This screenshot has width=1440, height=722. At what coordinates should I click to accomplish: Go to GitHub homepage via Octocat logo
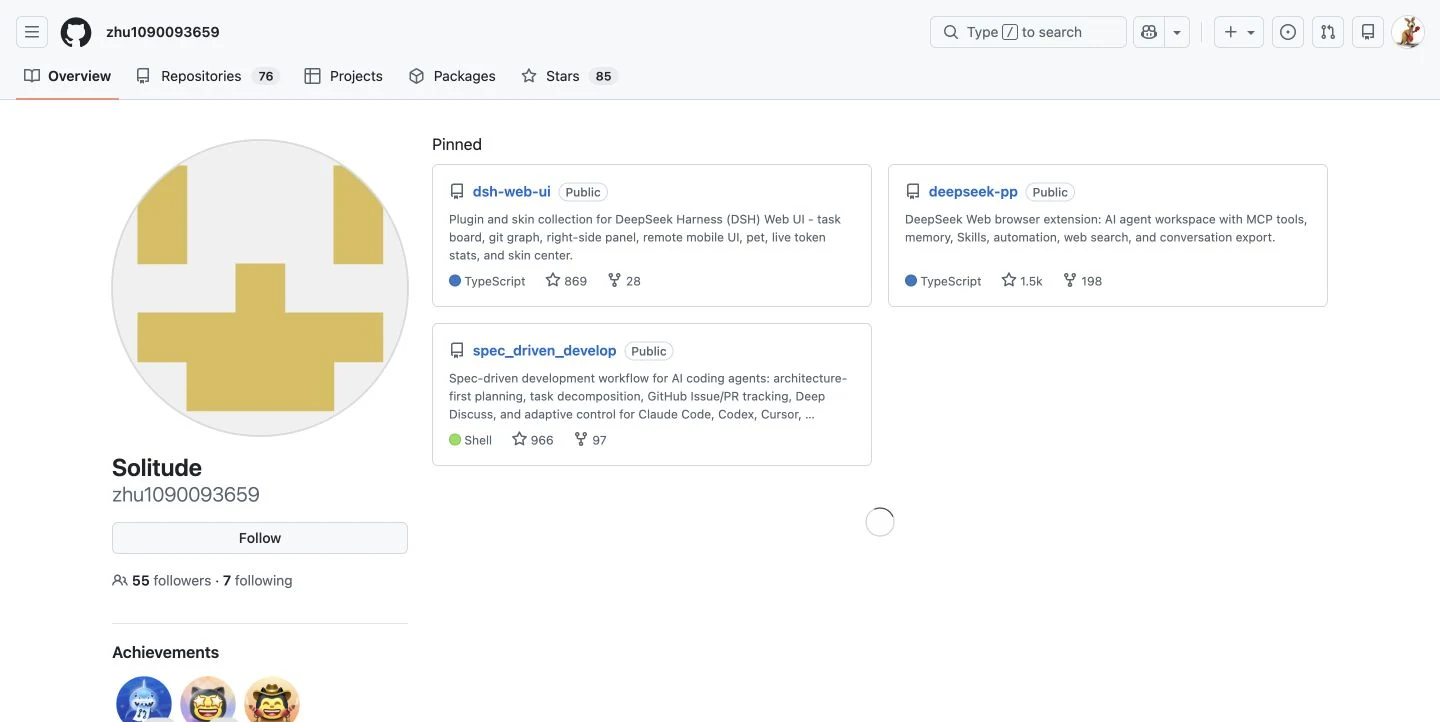[76, 32]
